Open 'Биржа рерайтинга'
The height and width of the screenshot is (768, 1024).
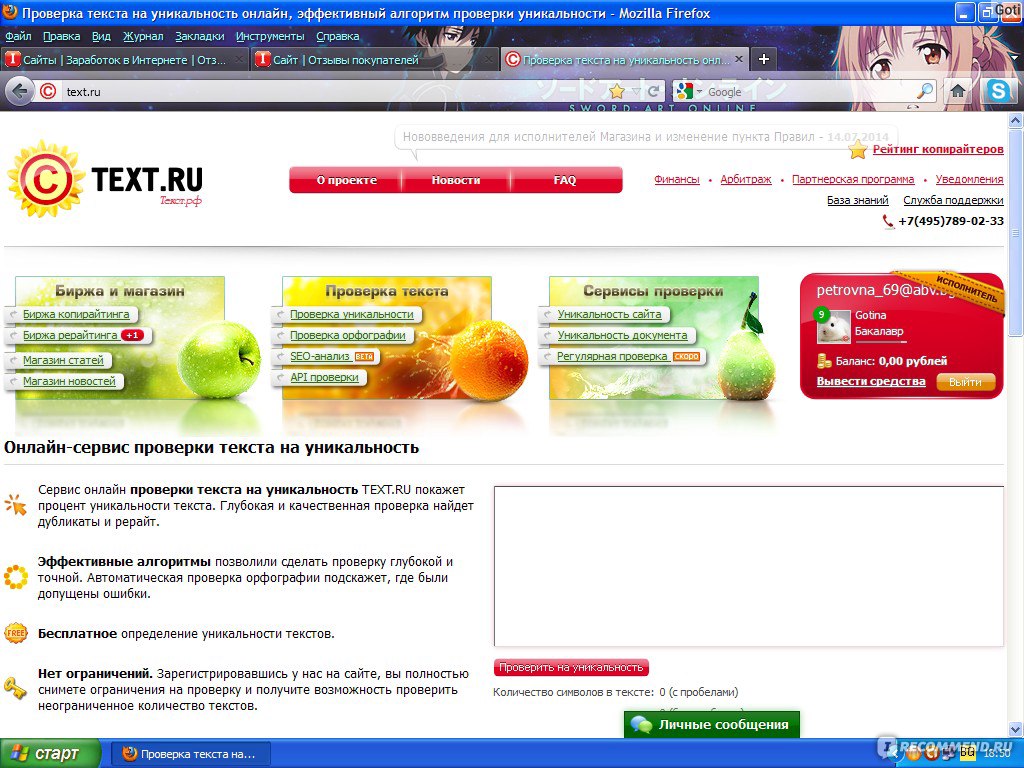click(70, 336)
